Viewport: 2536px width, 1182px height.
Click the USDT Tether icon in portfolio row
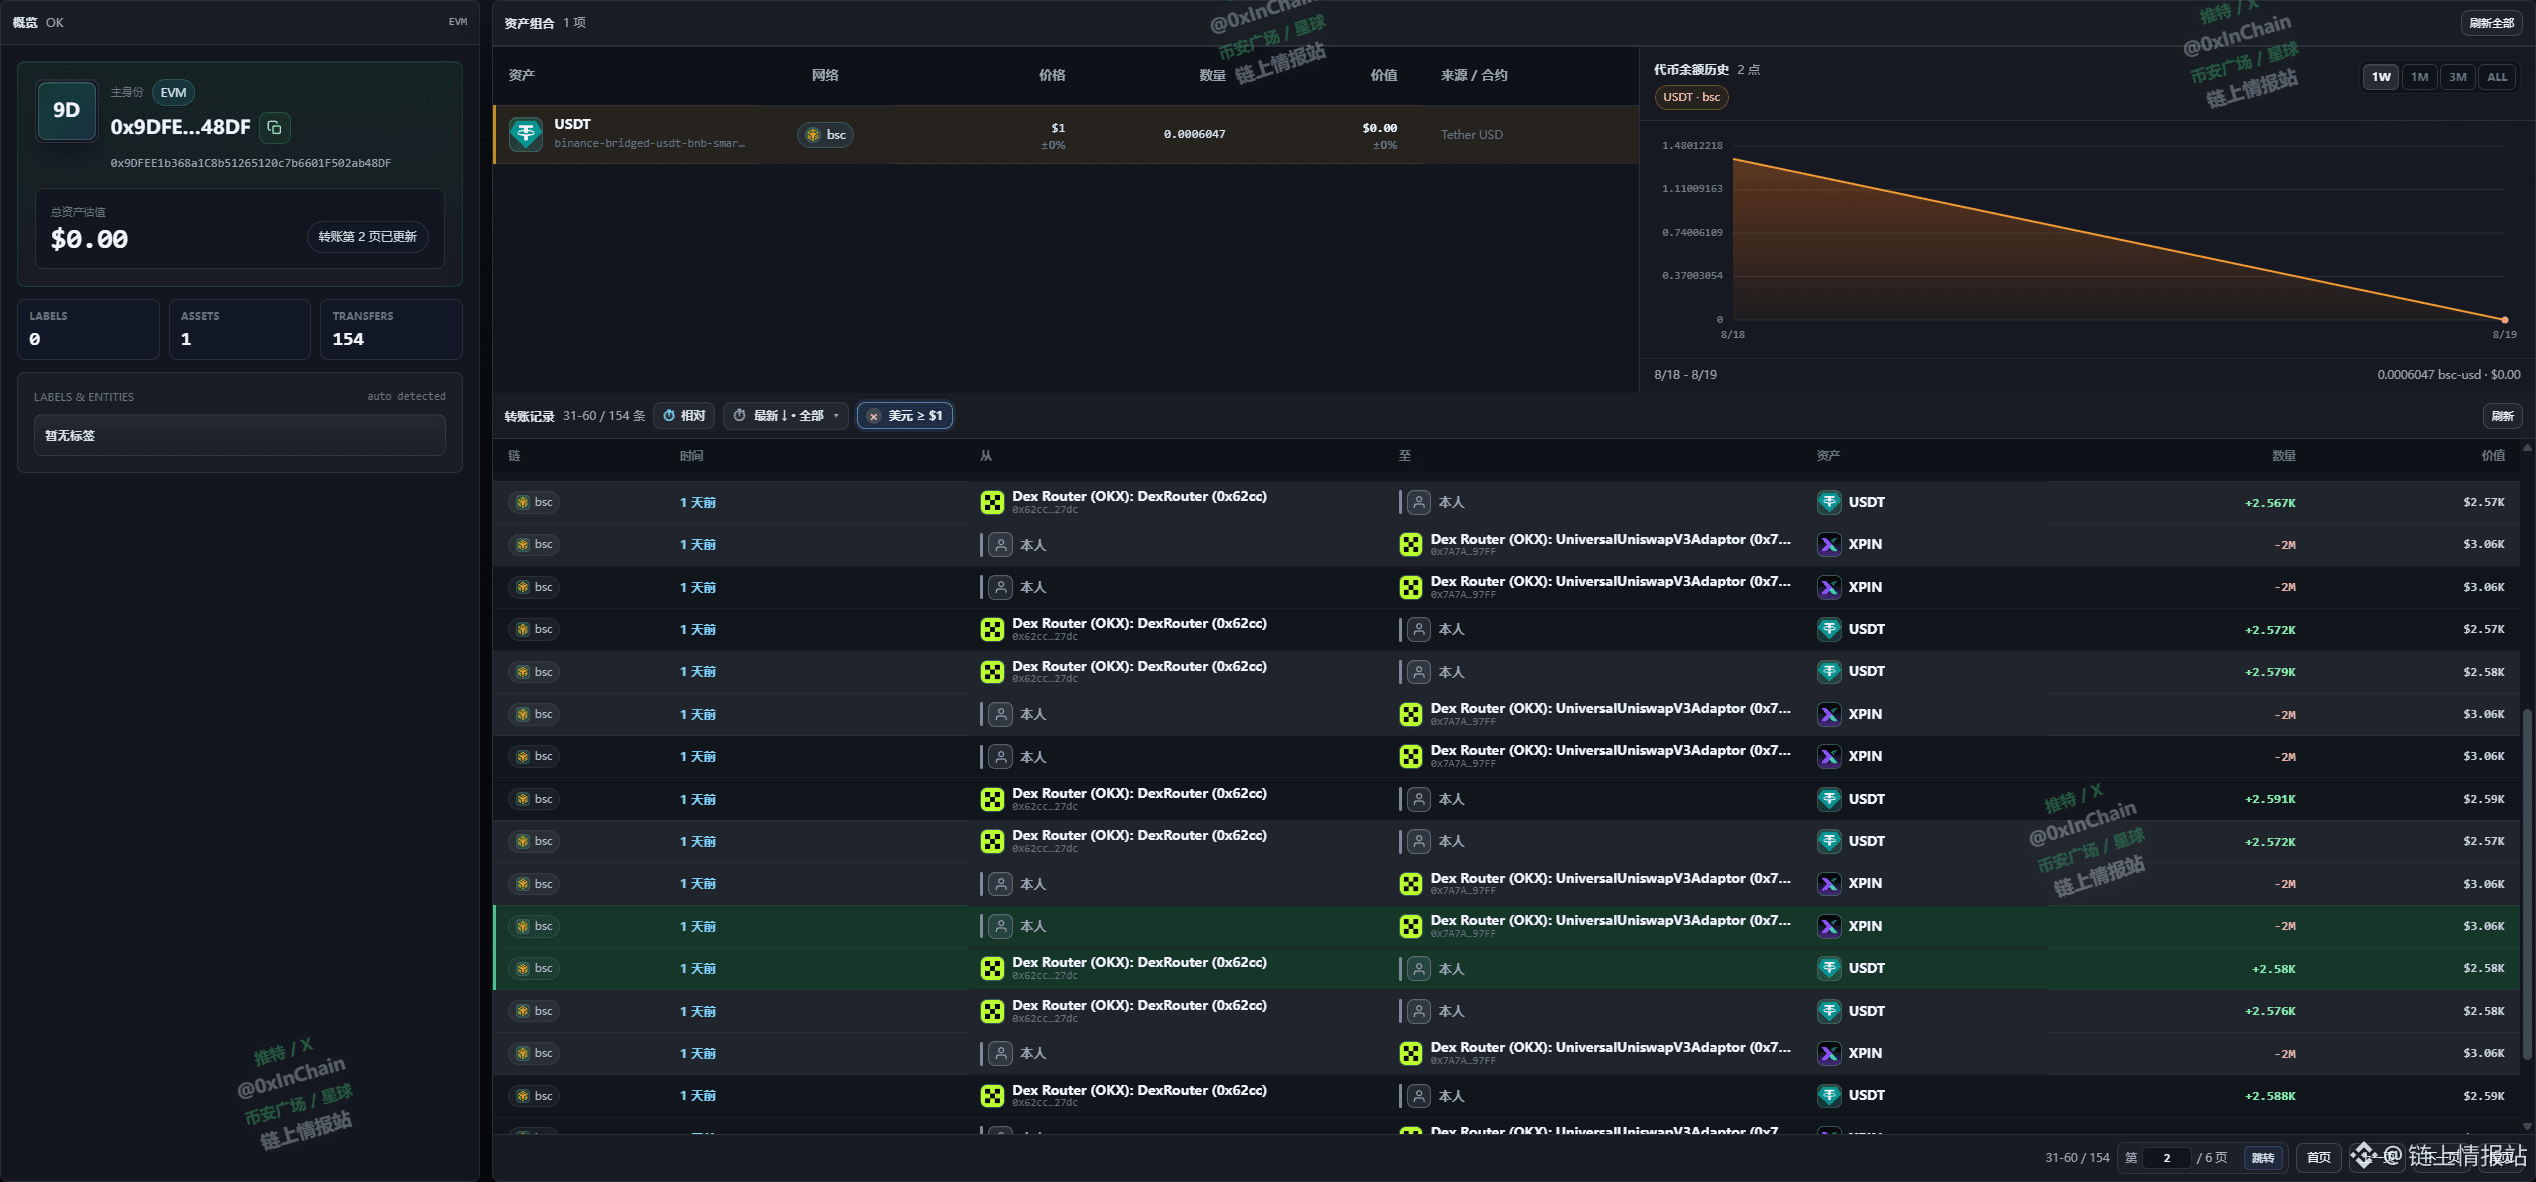tap(526, 134)
